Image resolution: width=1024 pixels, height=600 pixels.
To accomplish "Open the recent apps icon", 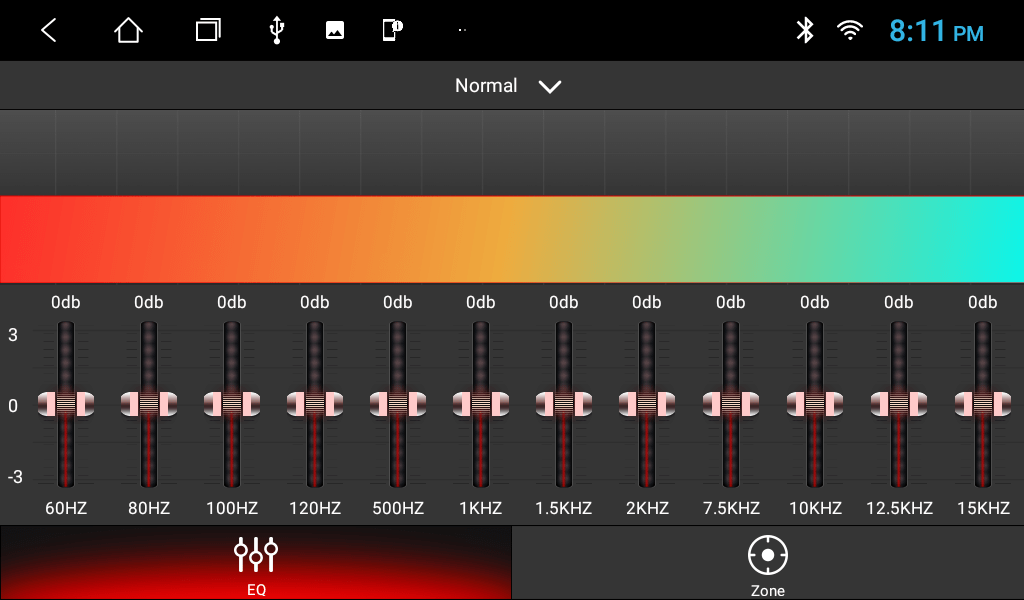I will pyautogui.click(x=207, y=31).
